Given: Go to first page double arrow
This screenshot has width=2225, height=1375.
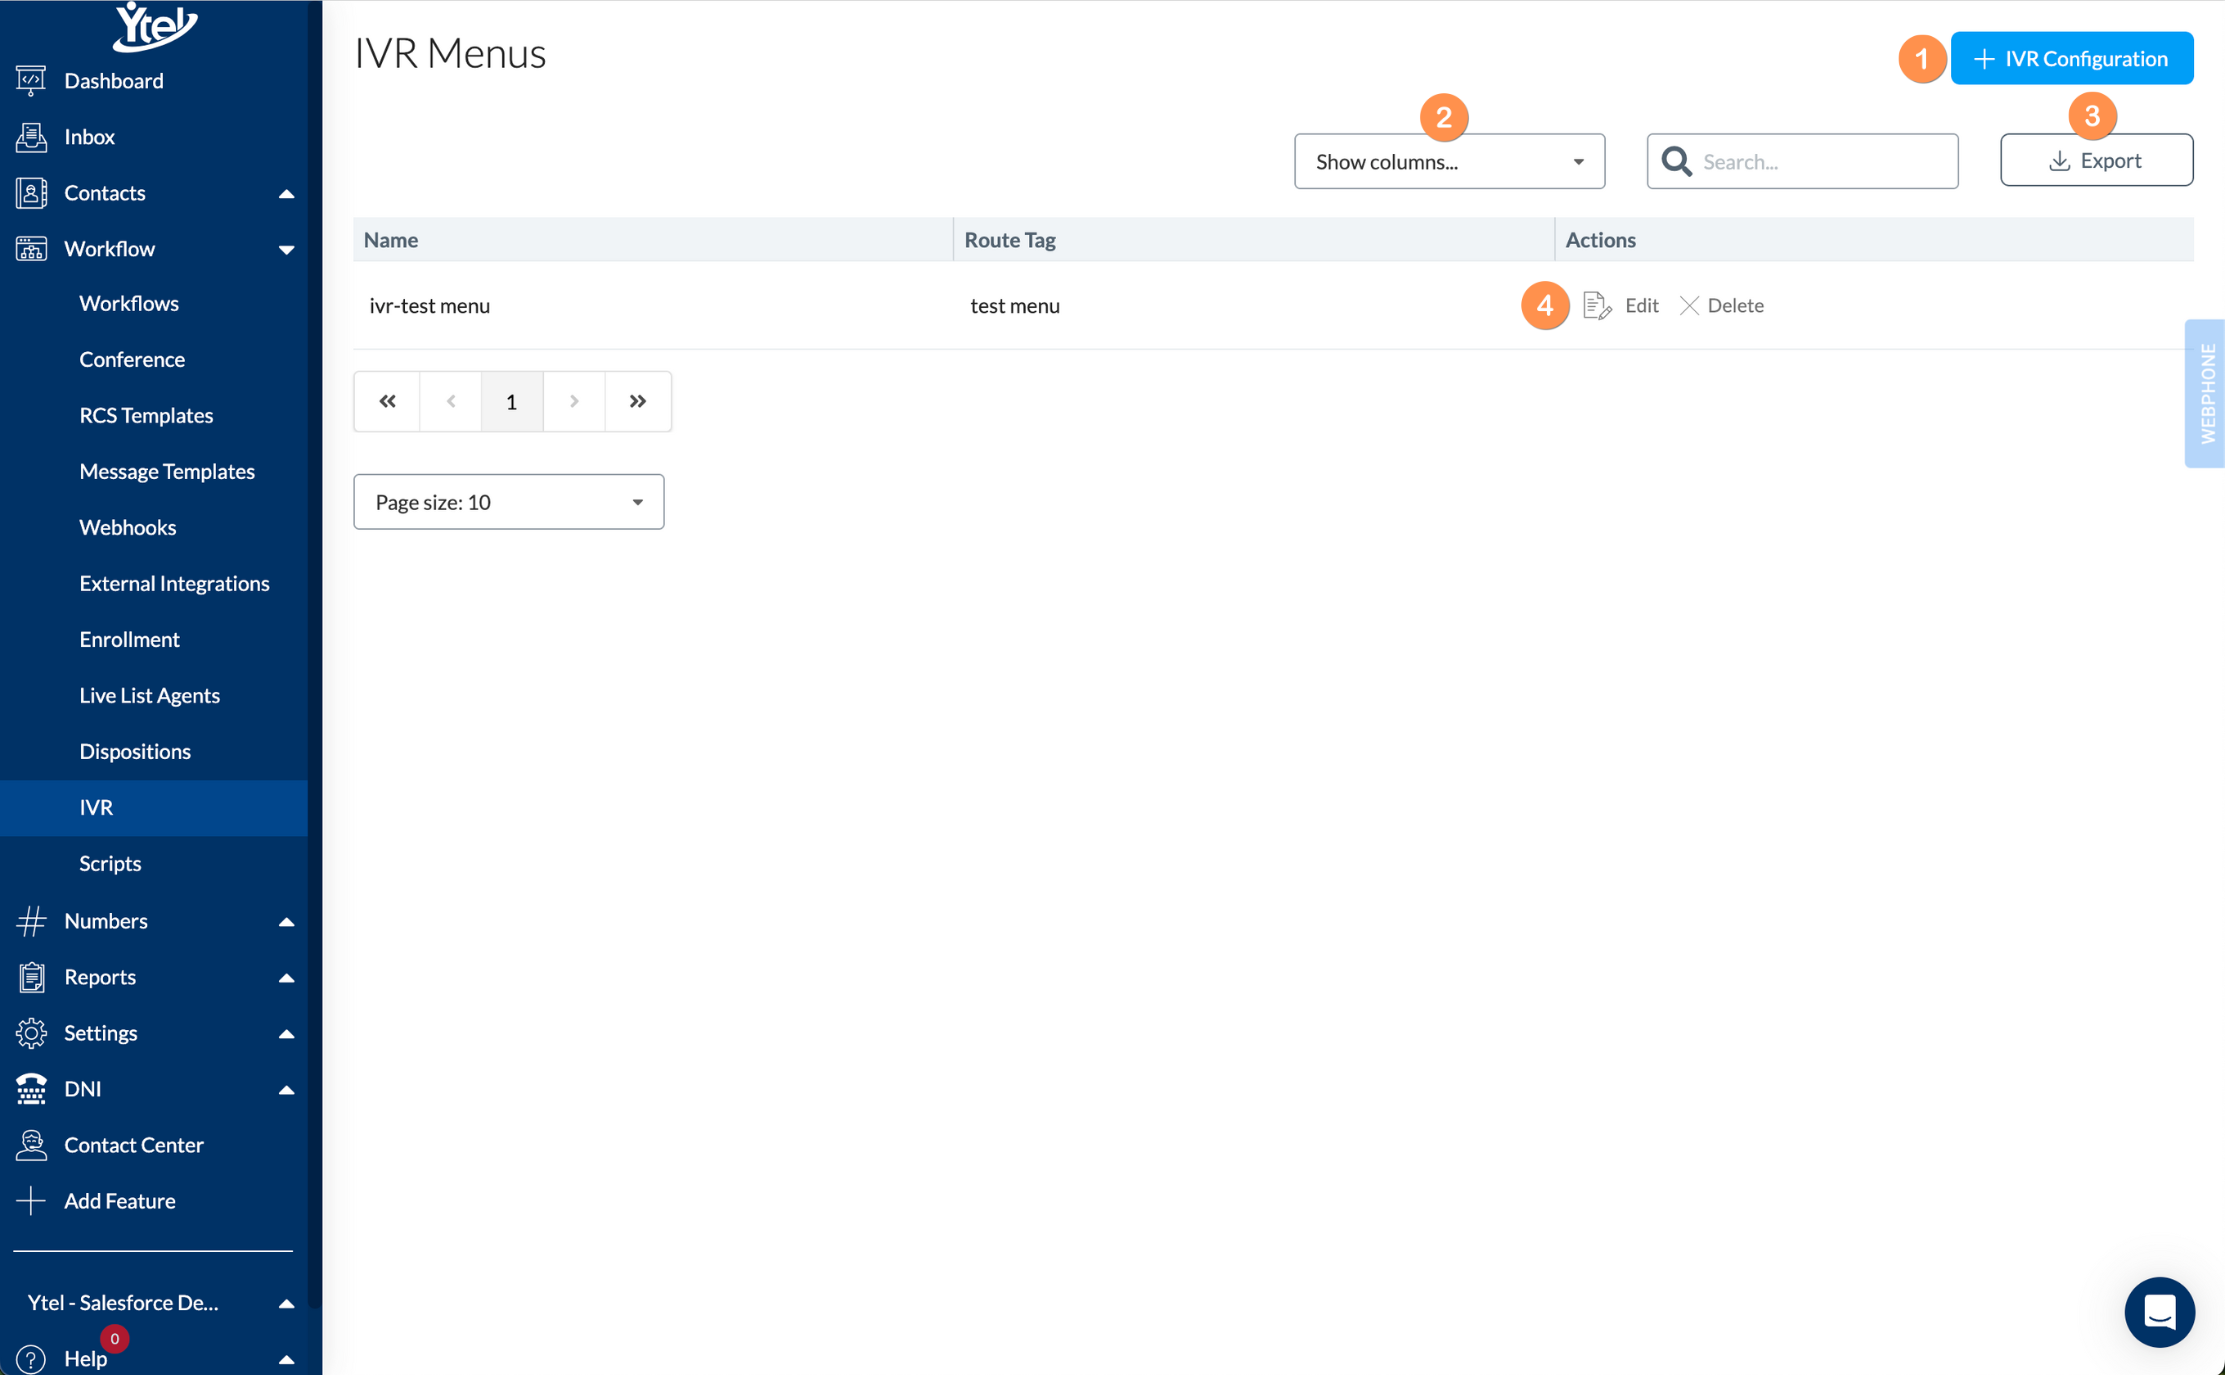Looking at the screenshot, I should [x=387, y=402].
